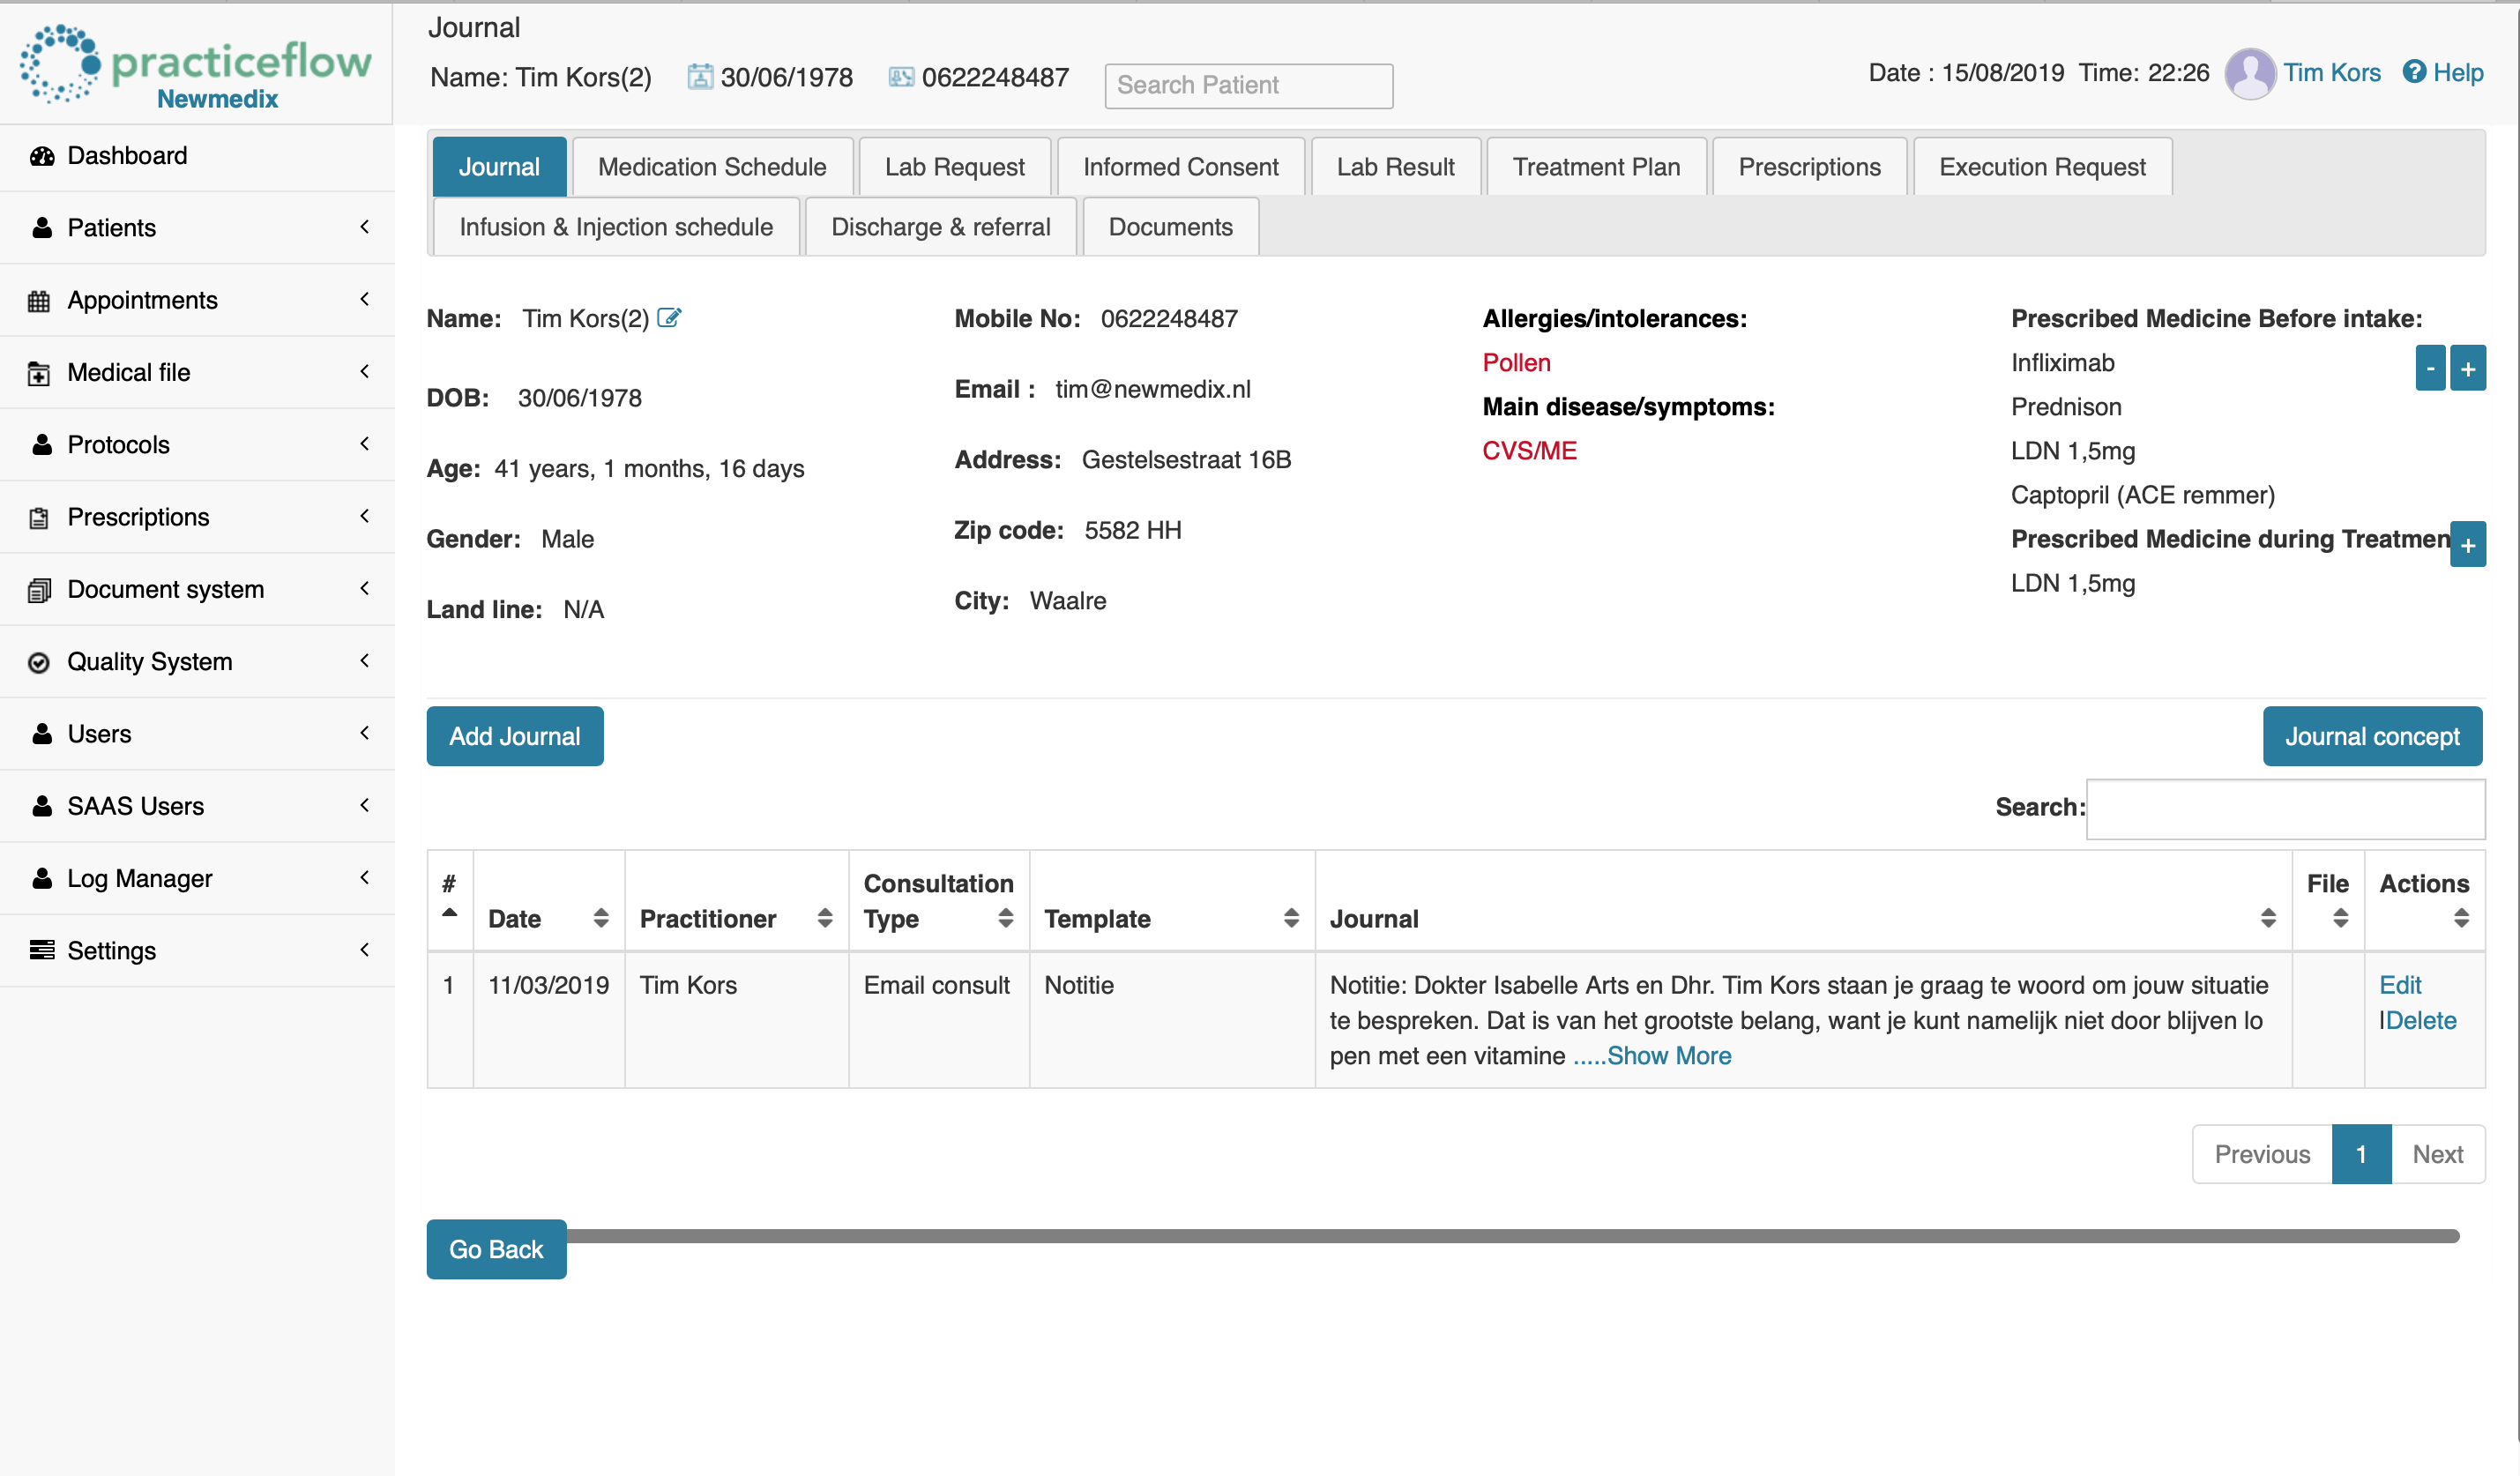Image resolution: width=2520 pixels, height=1476 pixels.
Task: Click the Search Patient input field
Action: 1248,83
